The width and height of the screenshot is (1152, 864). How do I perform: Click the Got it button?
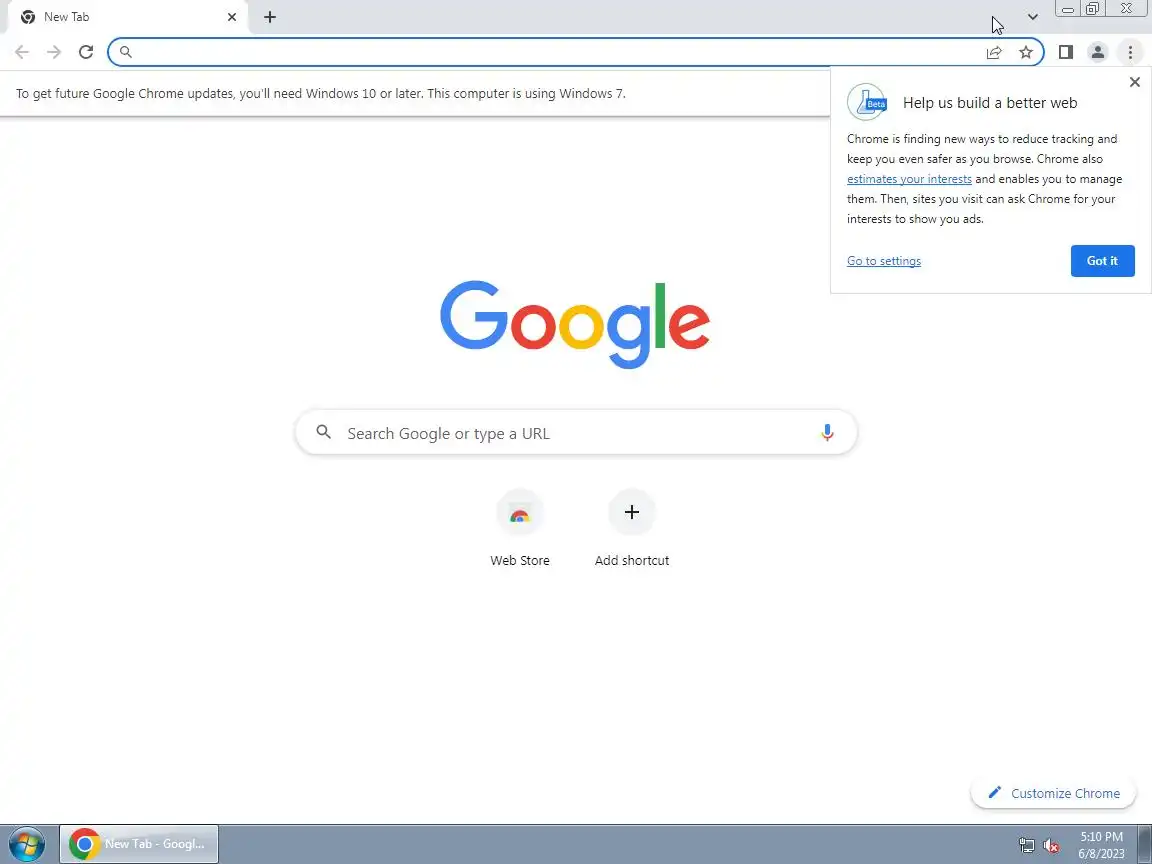(1102, 261)
